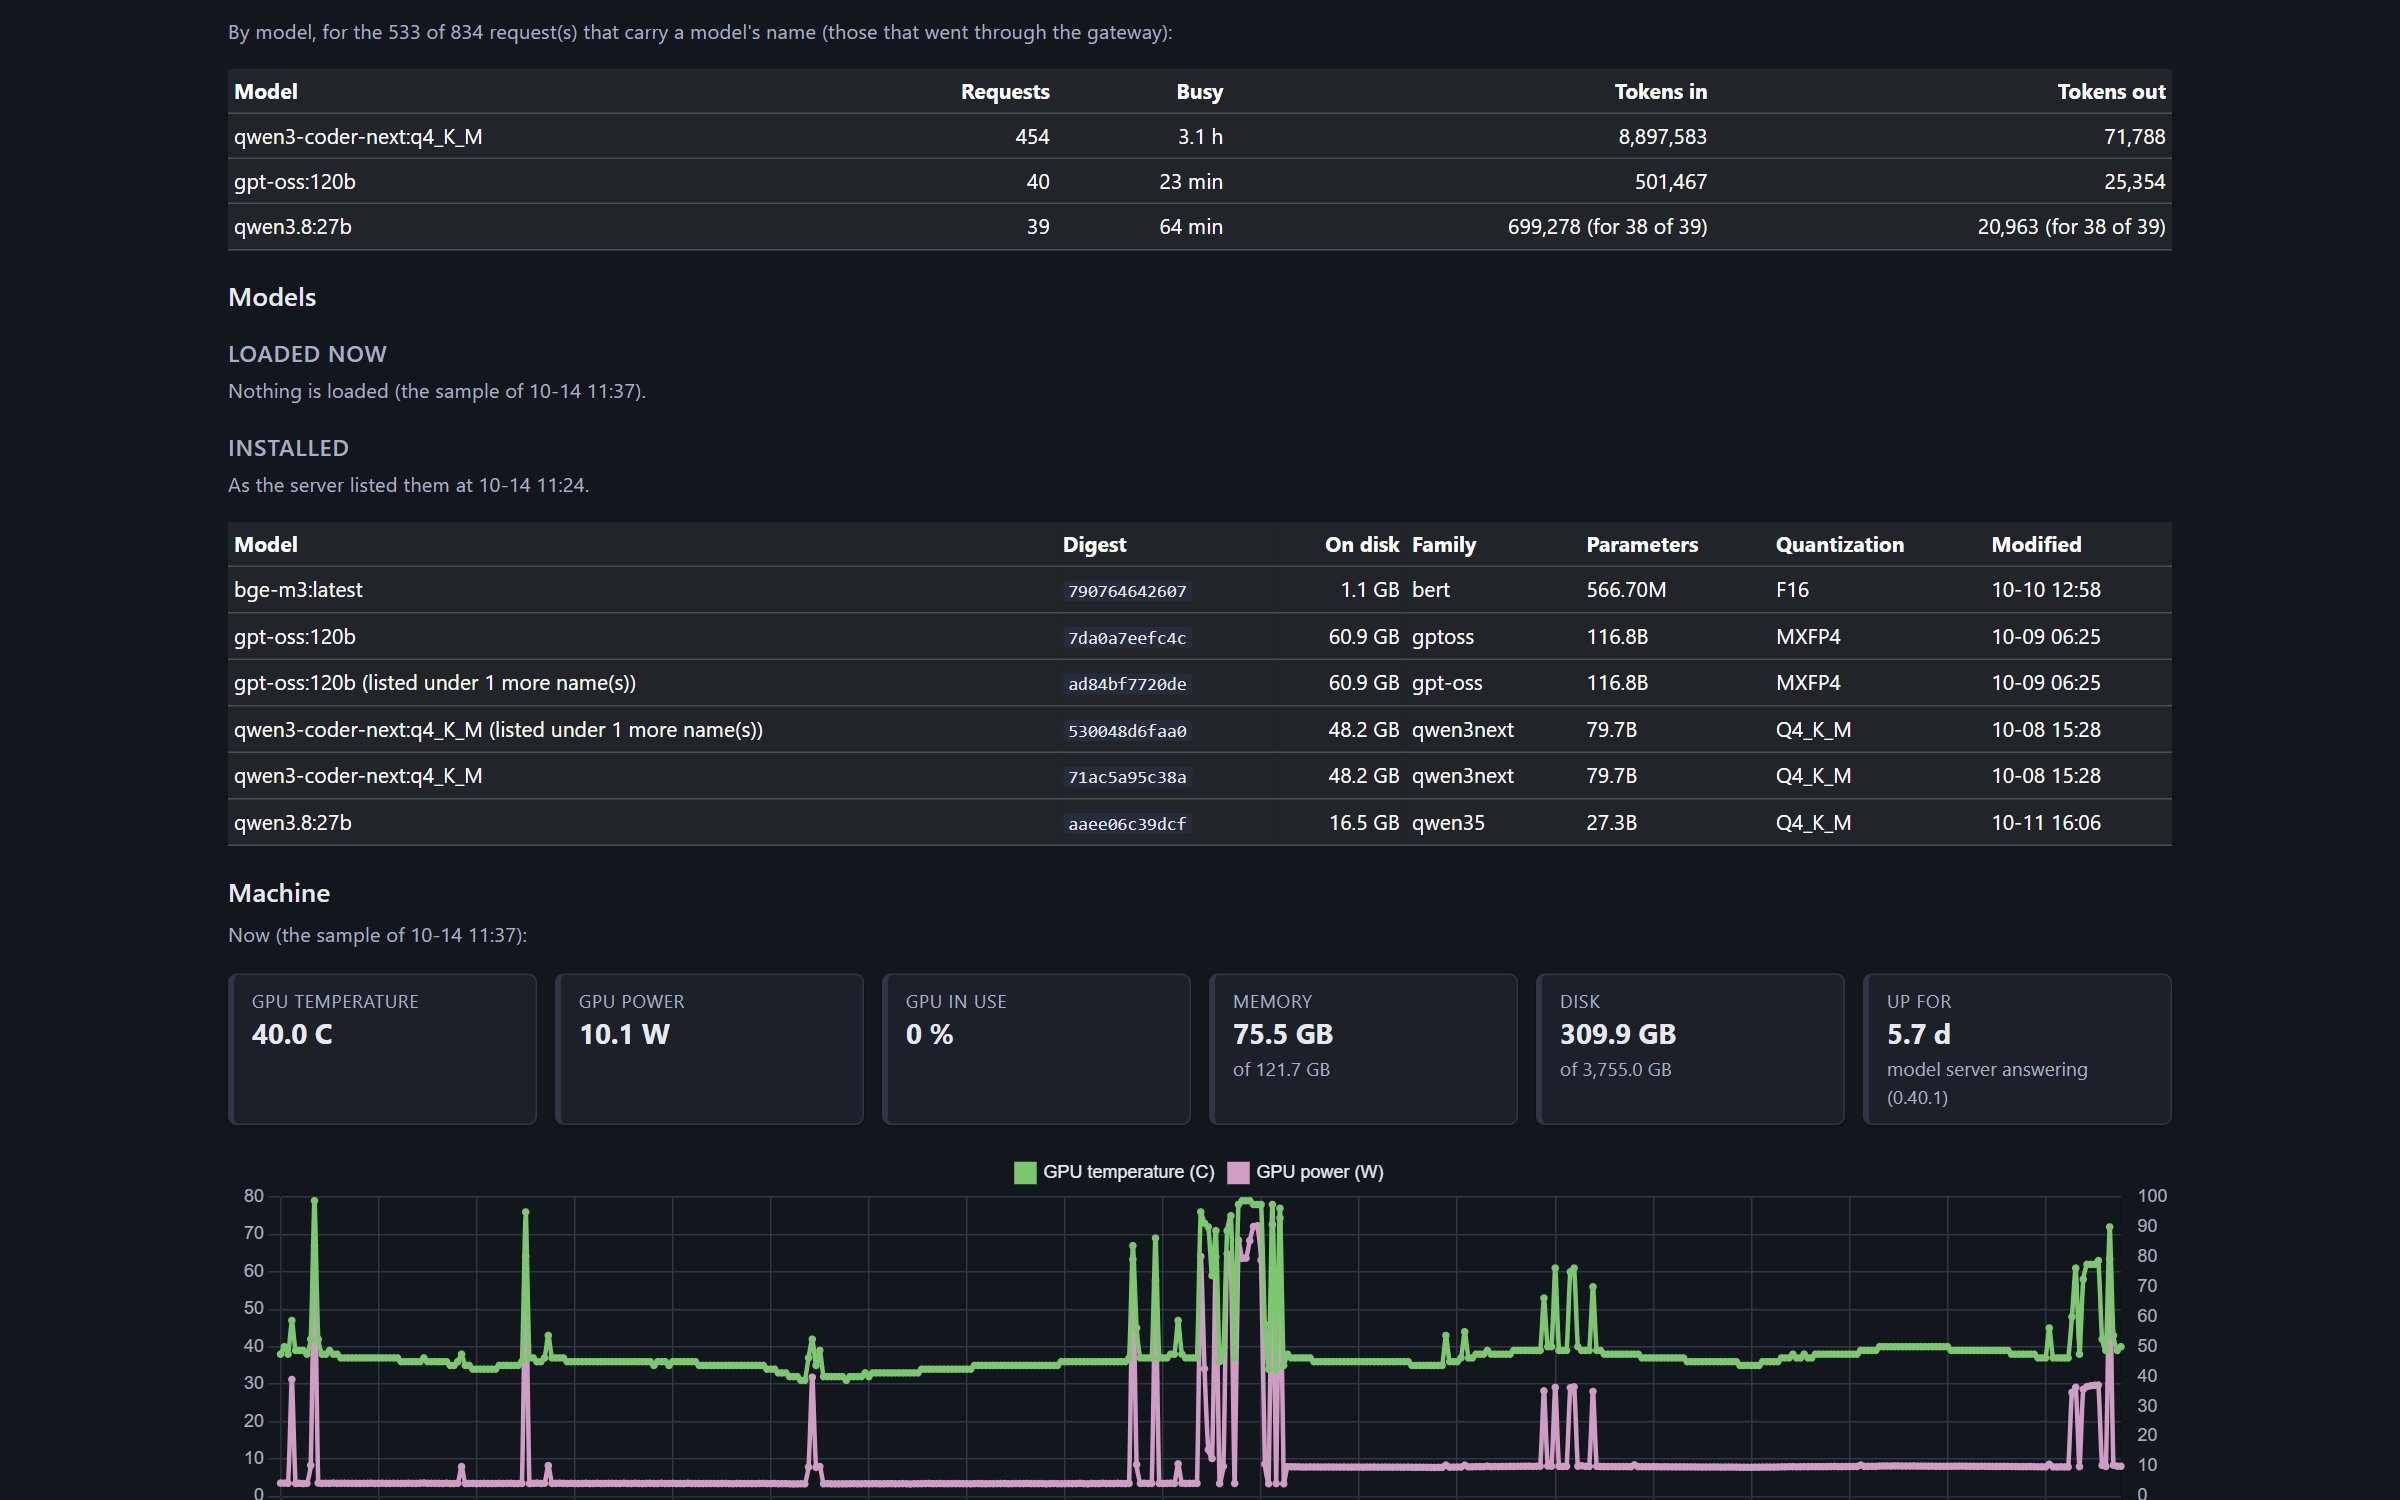Image resolution: width=2400 pixels, height=1500 pixels.
Task: Select the GPU IN USE 0 % card
Action: [x=1036, y=1049]
